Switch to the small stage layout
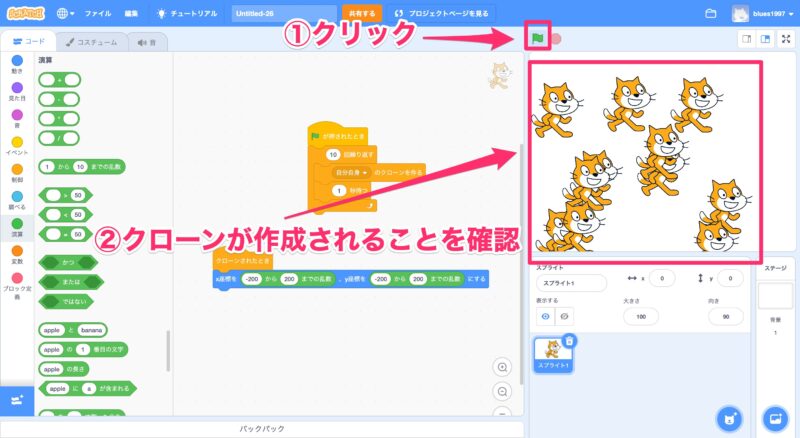 (745, 39)
